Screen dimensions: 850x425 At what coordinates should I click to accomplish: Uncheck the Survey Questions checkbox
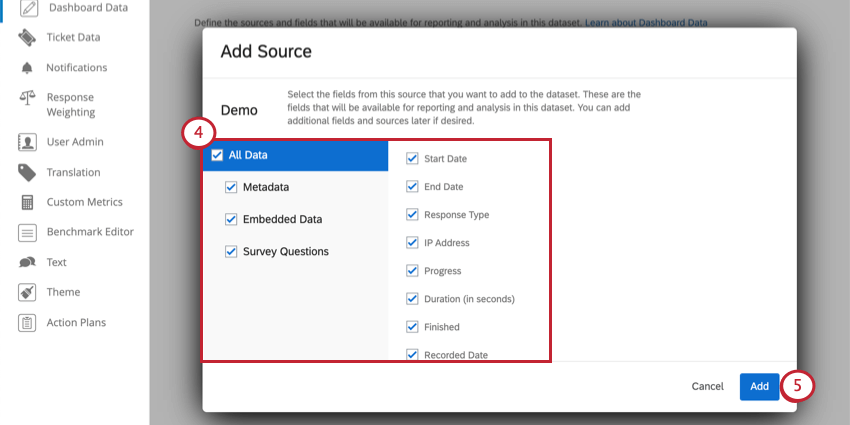[231, 252]
